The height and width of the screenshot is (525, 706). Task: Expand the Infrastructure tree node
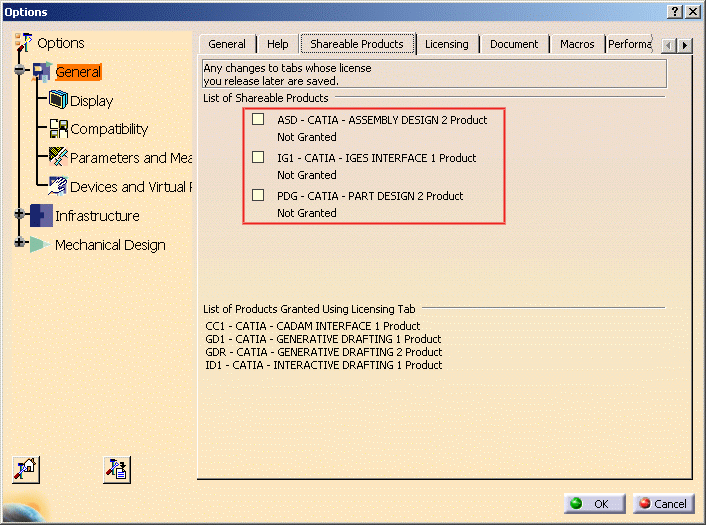(x=19, y=214)
